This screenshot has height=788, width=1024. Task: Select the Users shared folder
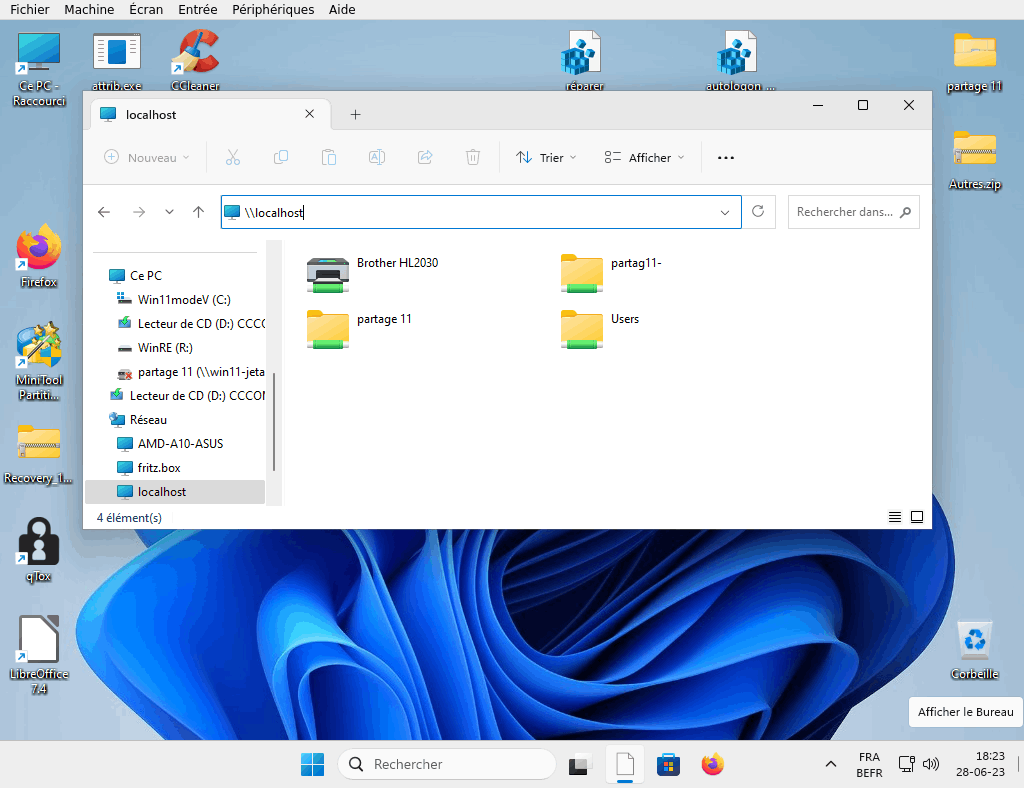pos(600,330)
